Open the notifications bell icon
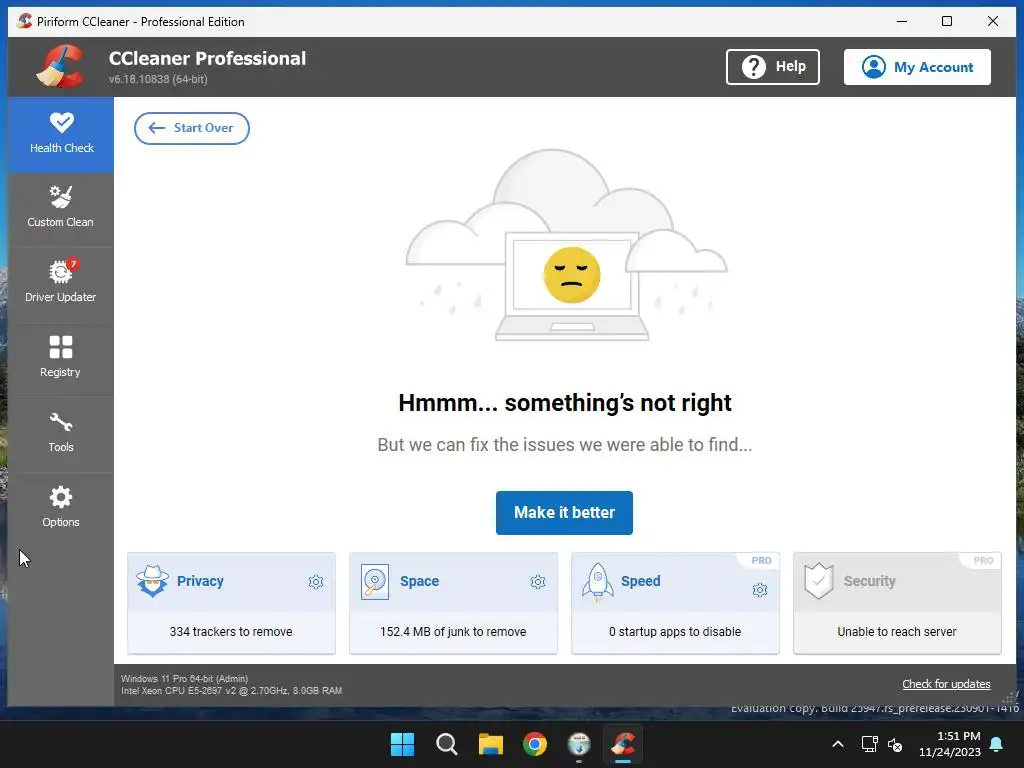Screen dimensions: 1024x768 pyautogui.click(x=997, y=744)
